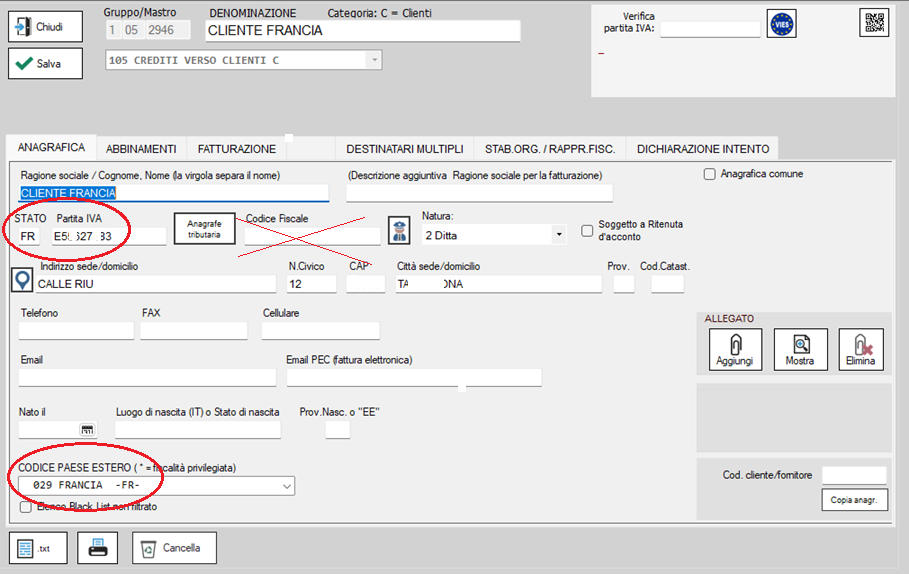Click the map pin address locator icon
This screenshot has height=574, width=909.
coord(22,279)
